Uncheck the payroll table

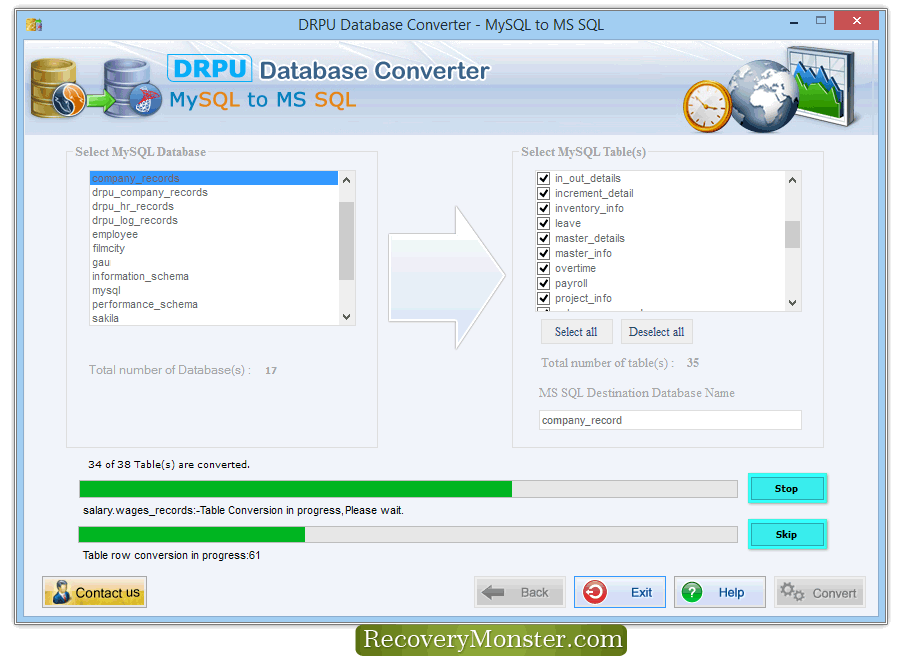pyautogui.click(x=544, y=283)
